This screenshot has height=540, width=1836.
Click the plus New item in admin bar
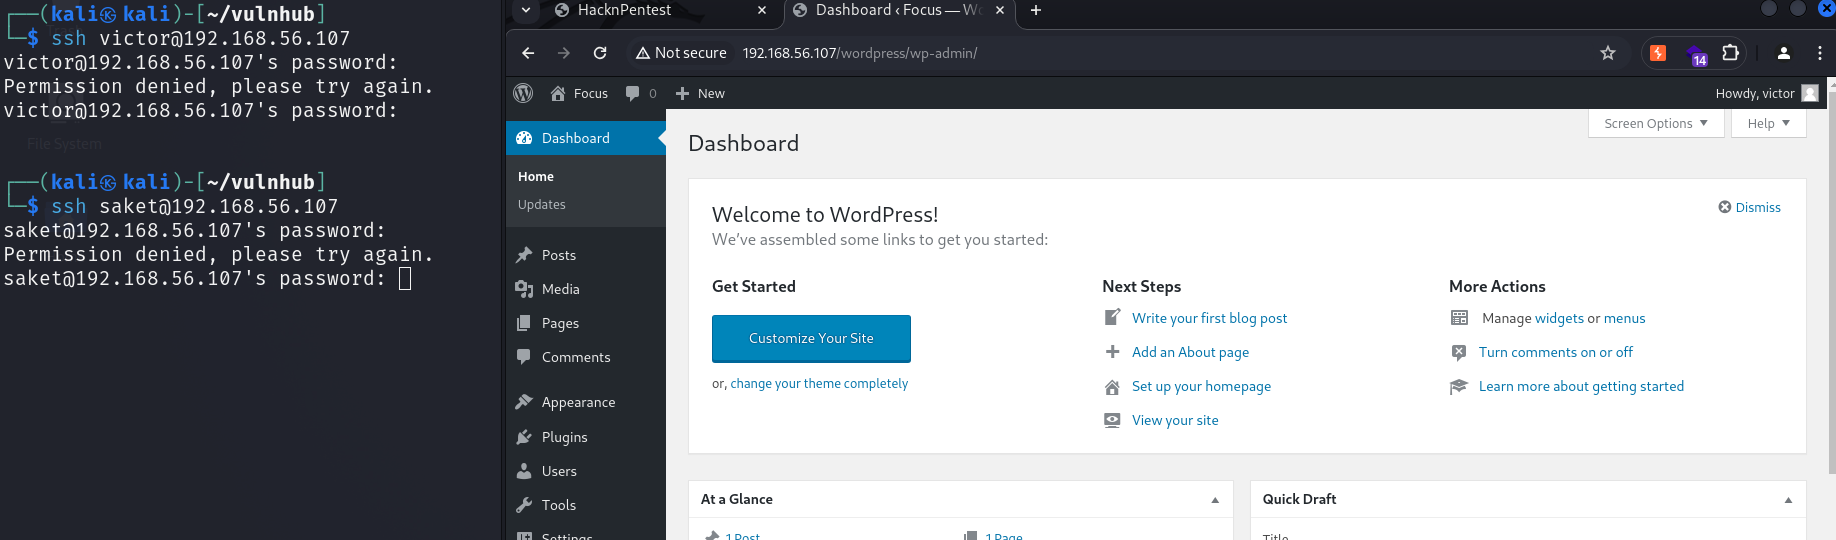coord(700,93)
